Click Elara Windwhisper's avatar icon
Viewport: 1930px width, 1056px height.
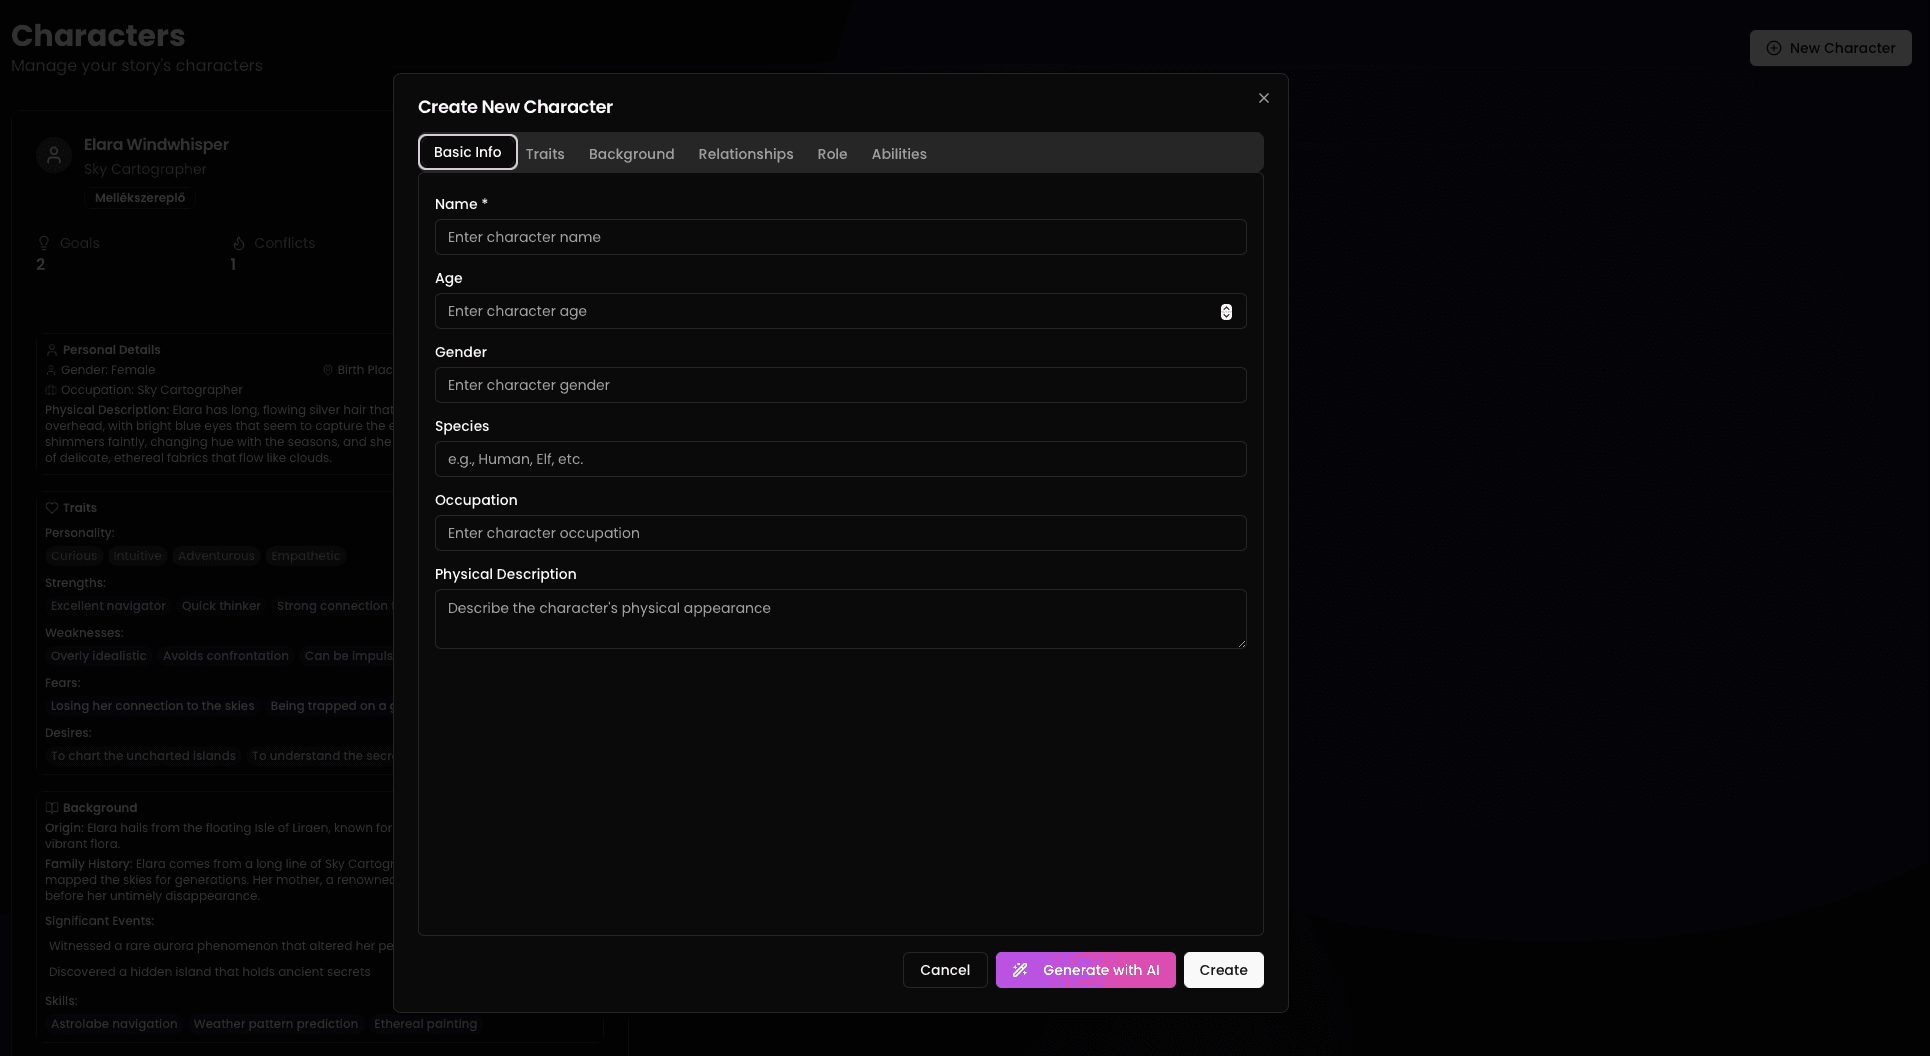54,155
